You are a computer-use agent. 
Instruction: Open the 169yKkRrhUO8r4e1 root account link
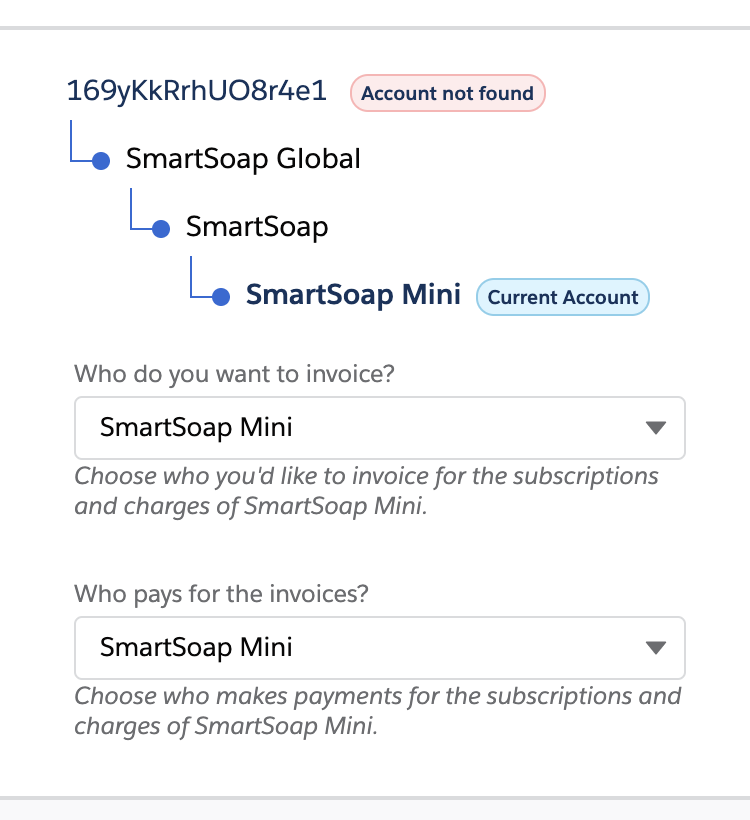[x=196, y=91]
